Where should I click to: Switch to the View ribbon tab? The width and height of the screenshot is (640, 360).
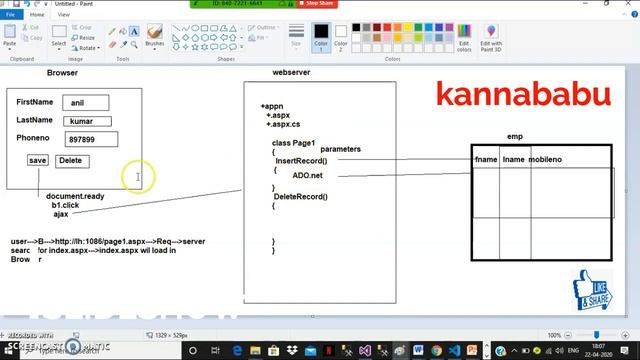coord(64,15)
